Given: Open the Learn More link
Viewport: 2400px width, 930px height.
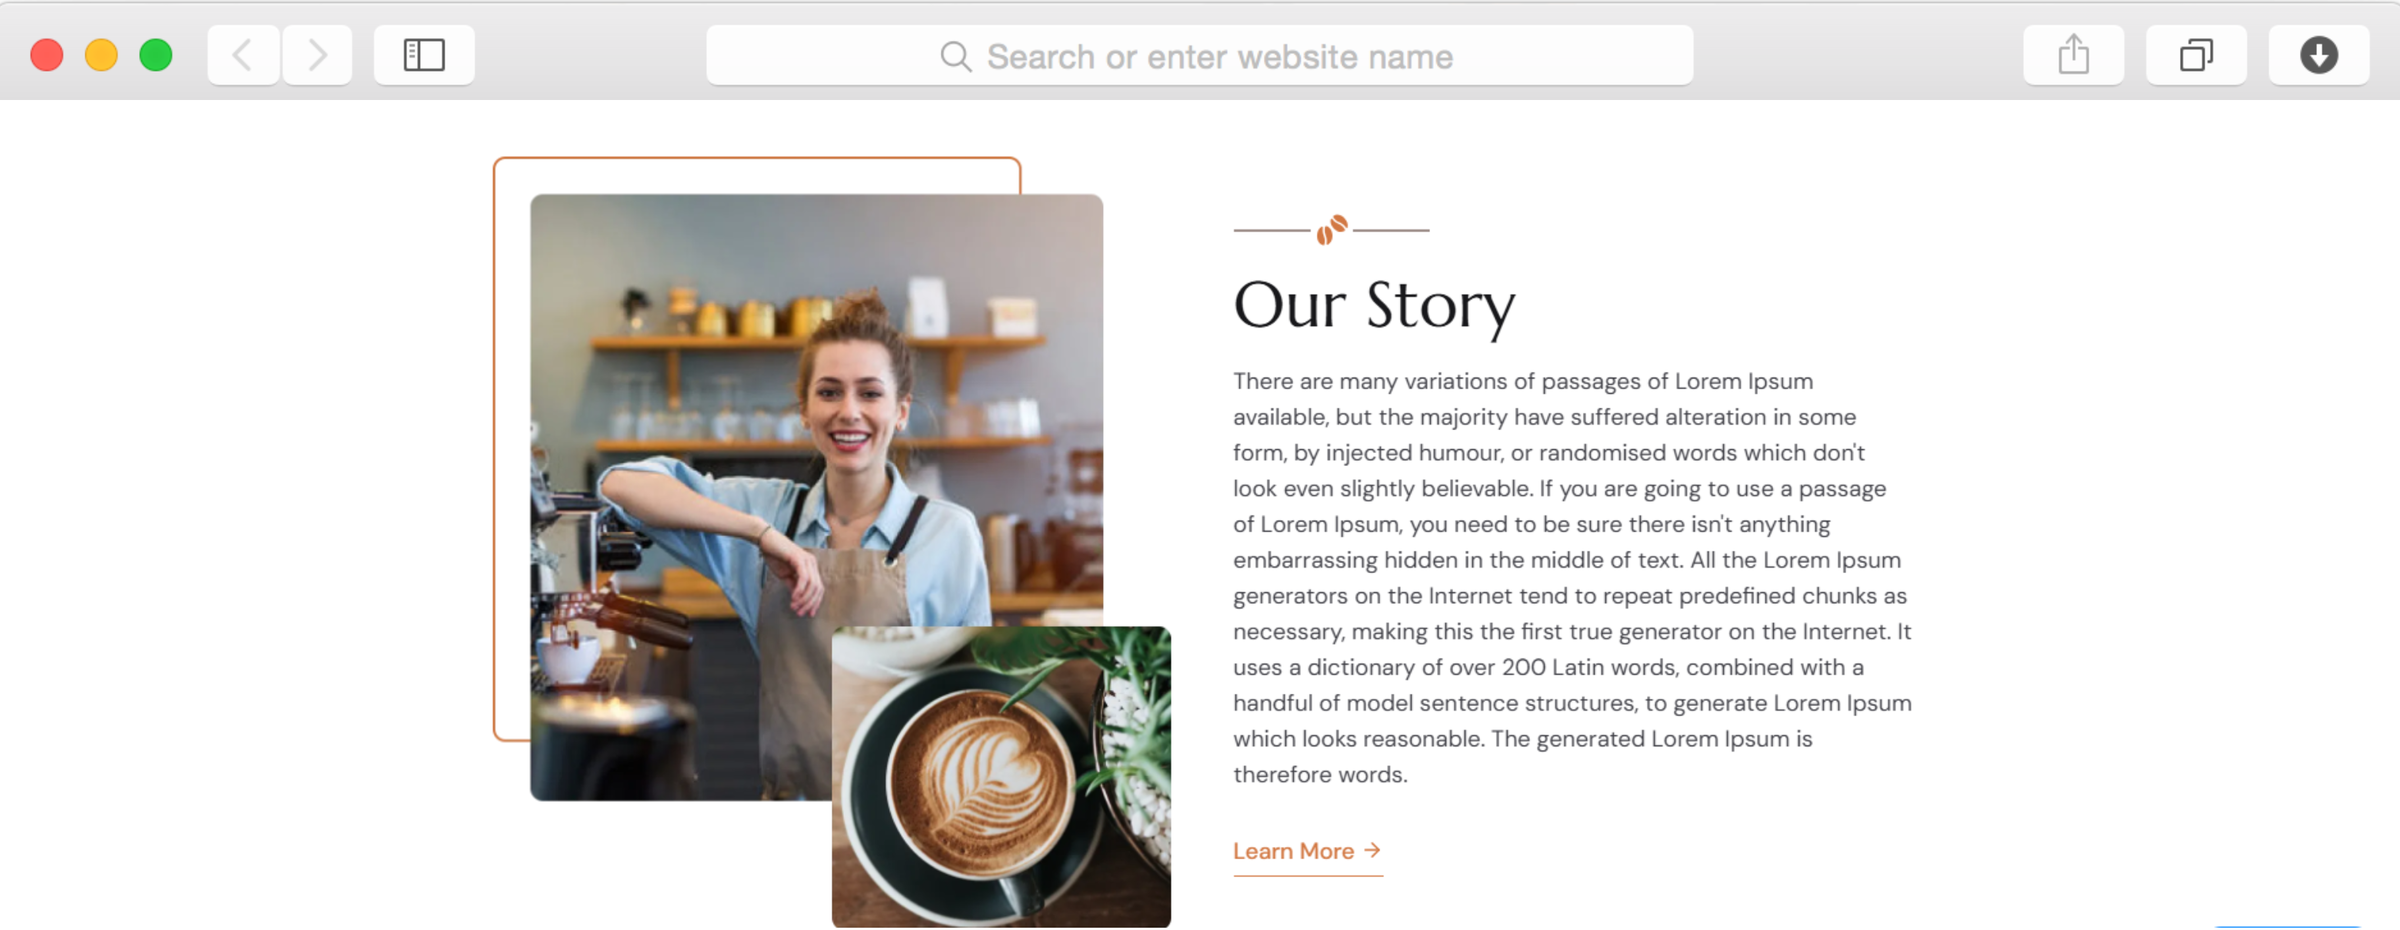Looking at the screenshot, I should pos(1307,851).
